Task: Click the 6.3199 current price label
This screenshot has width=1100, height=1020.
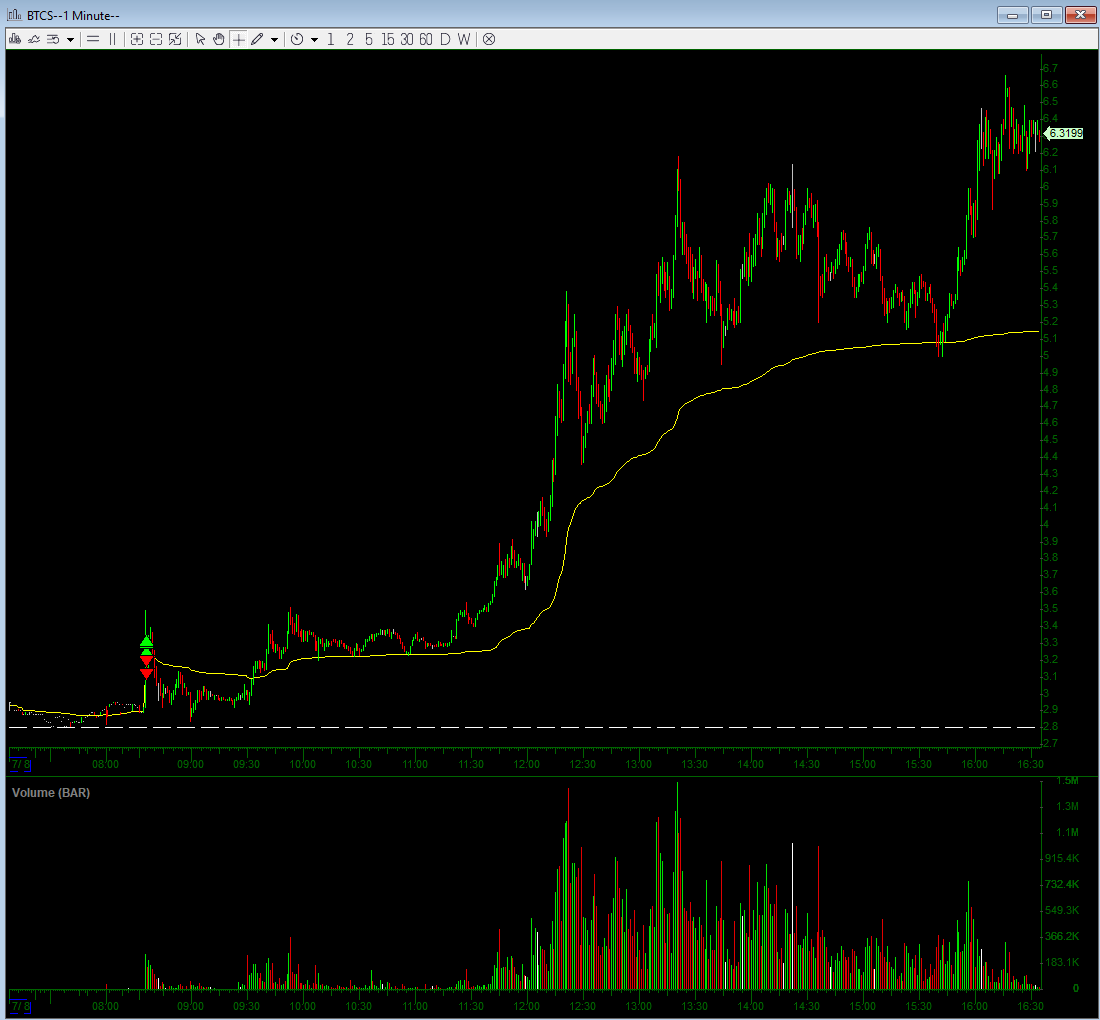Action: (1066, 133)
